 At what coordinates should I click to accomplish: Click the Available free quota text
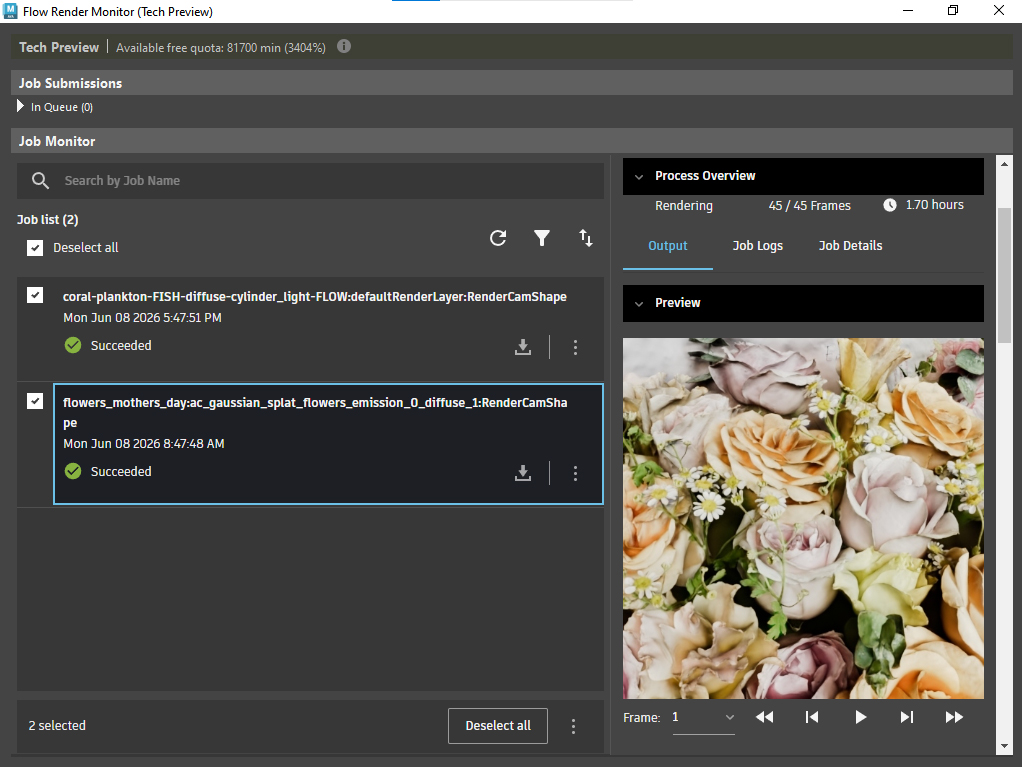pyautogui.click(x=221, y=48)
